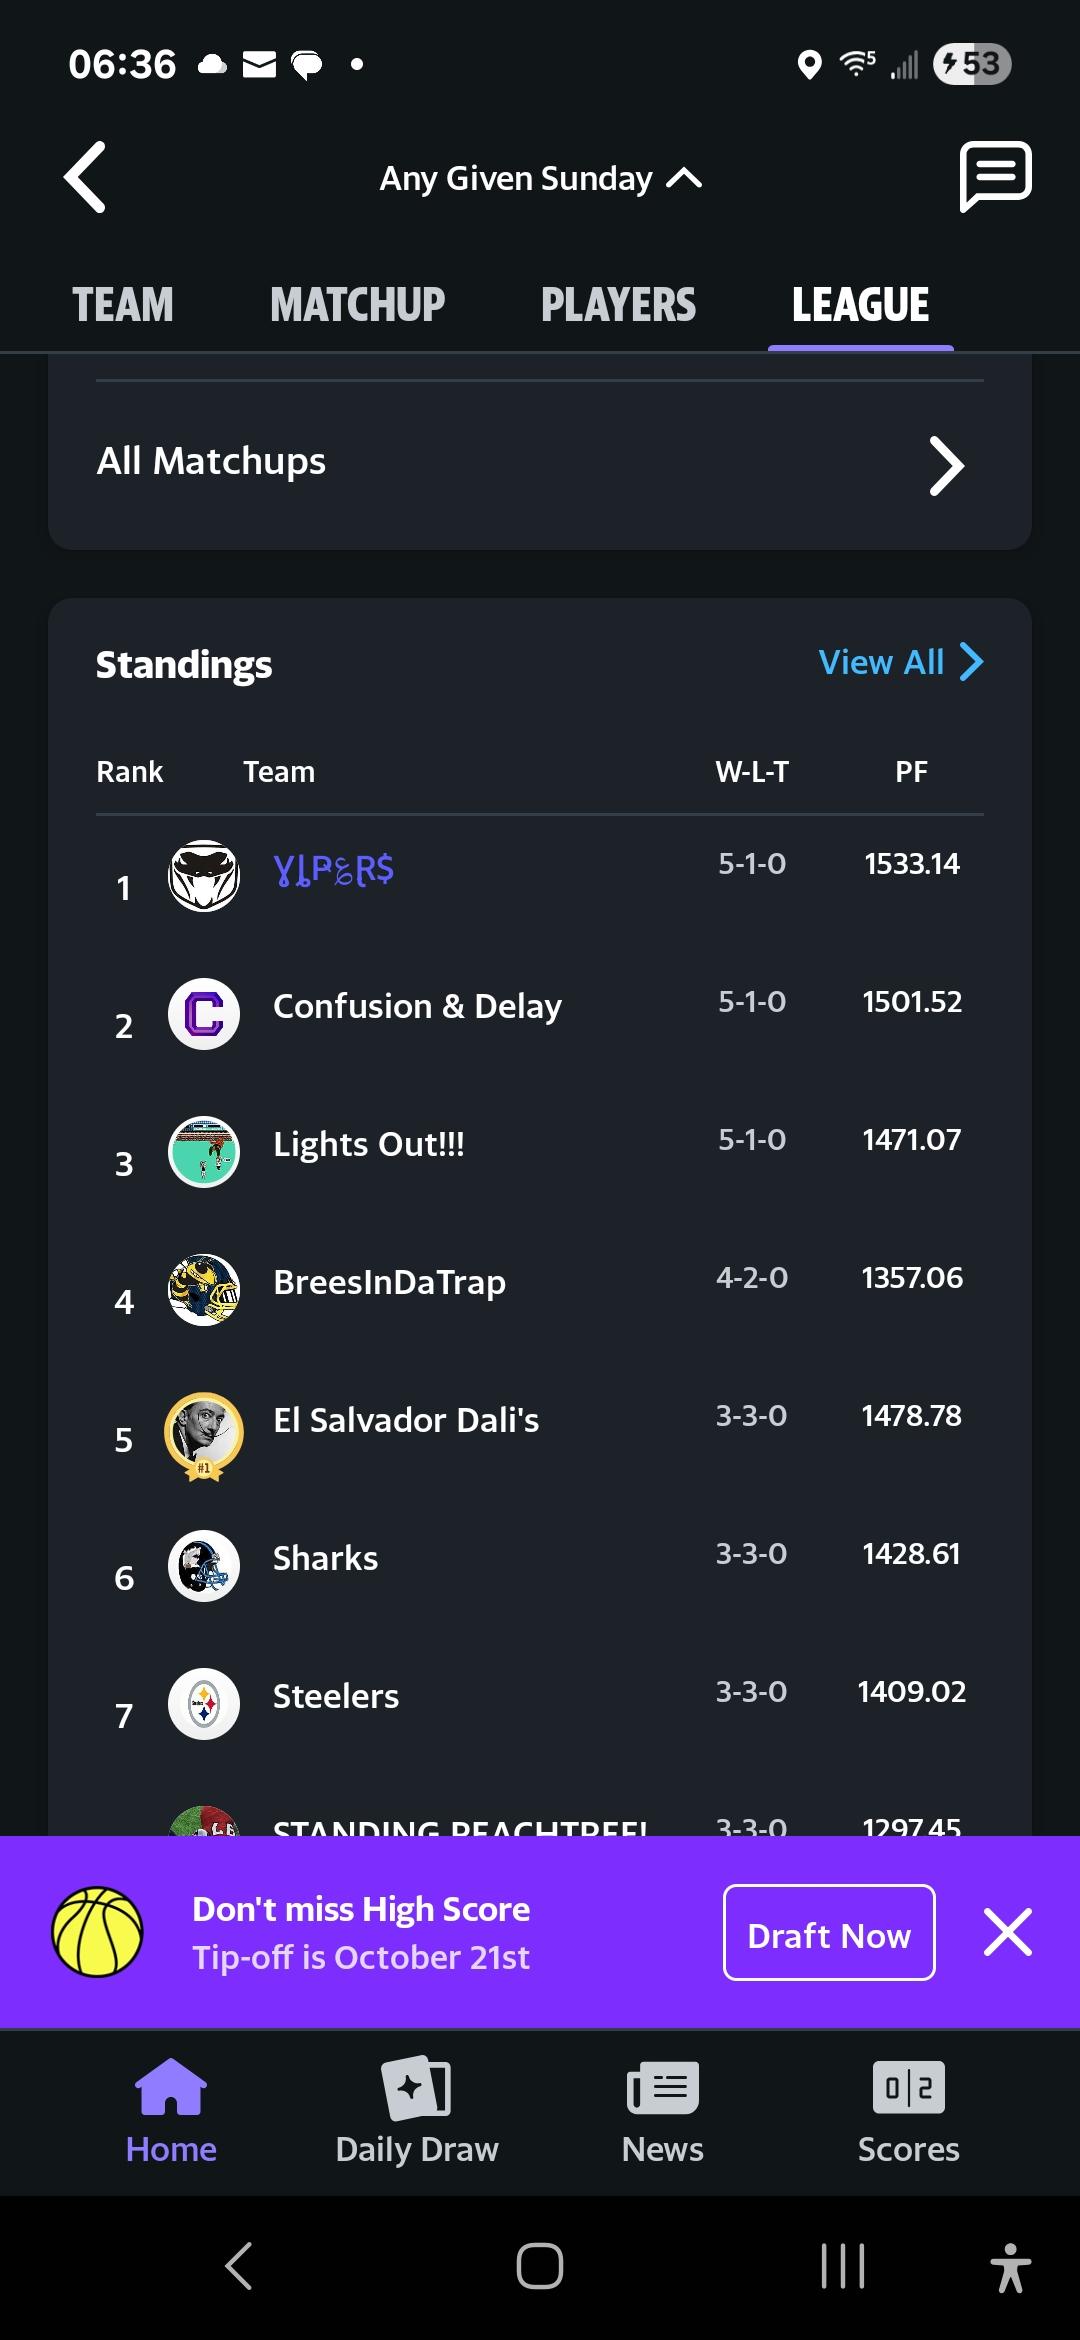Switch to the MATCHUP tab
This screenshot has height=2340, width=1080.
[x=357, y=305]
